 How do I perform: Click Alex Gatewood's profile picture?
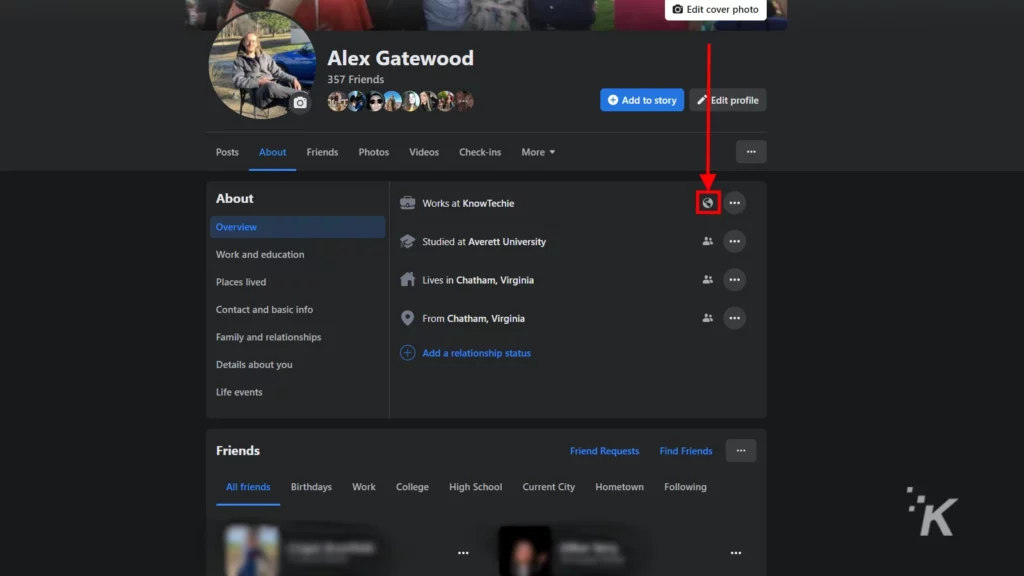pyautogui.click(x=262, y=65)
